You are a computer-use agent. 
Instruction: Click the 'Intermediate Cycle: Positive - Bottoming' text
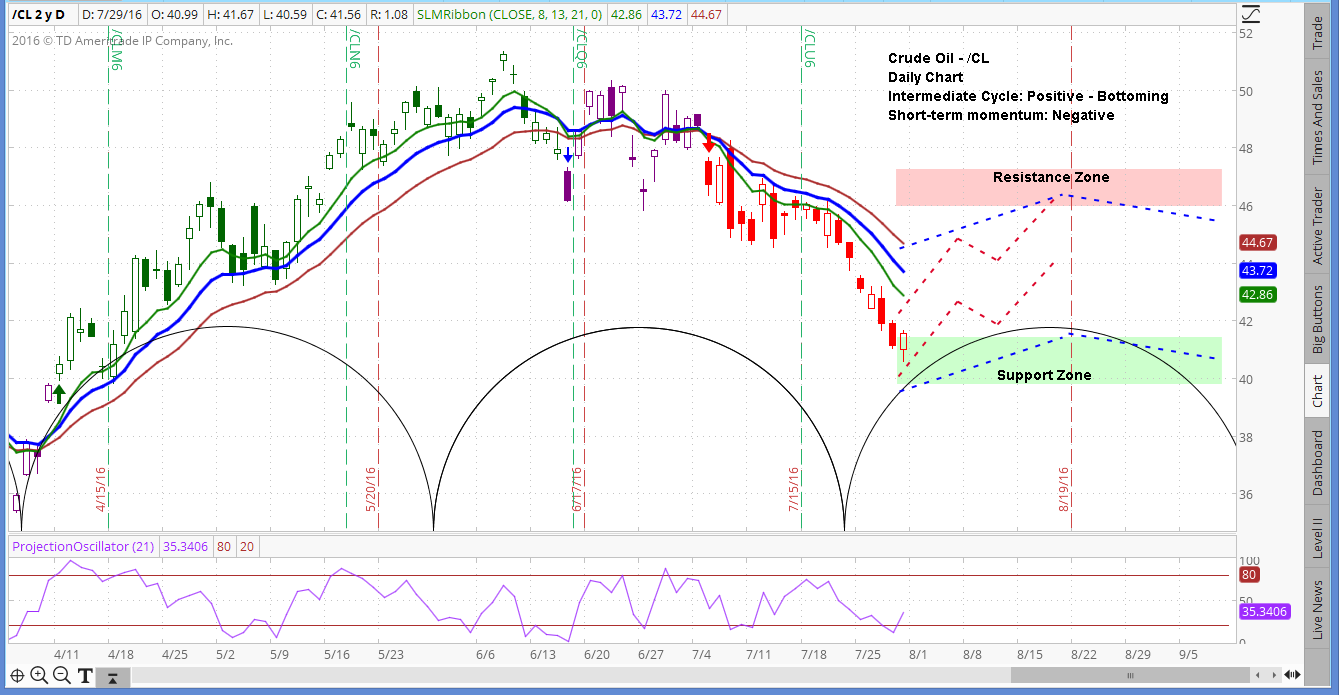(1028, 96)
